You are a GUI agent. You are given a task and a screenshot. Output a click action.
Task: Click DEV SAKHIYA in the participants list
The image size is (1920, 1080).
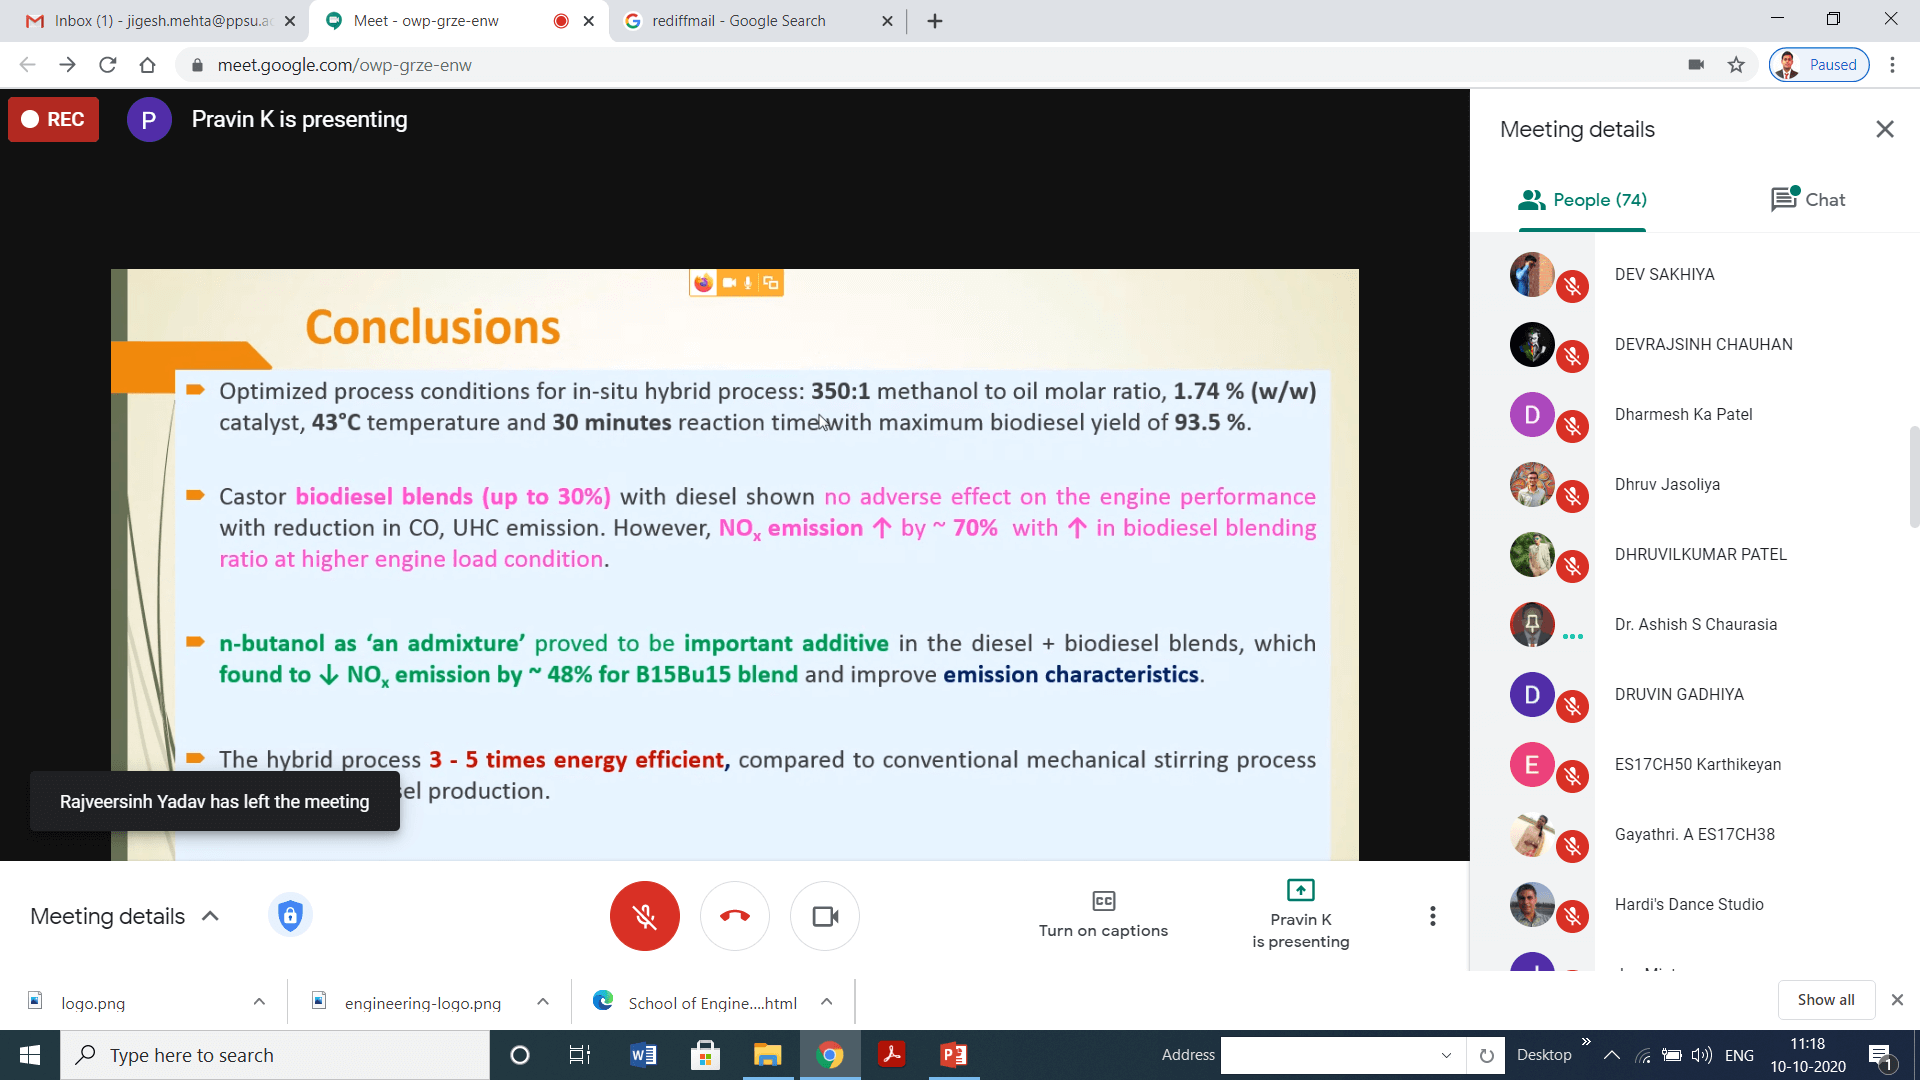tap(1664, 274)
